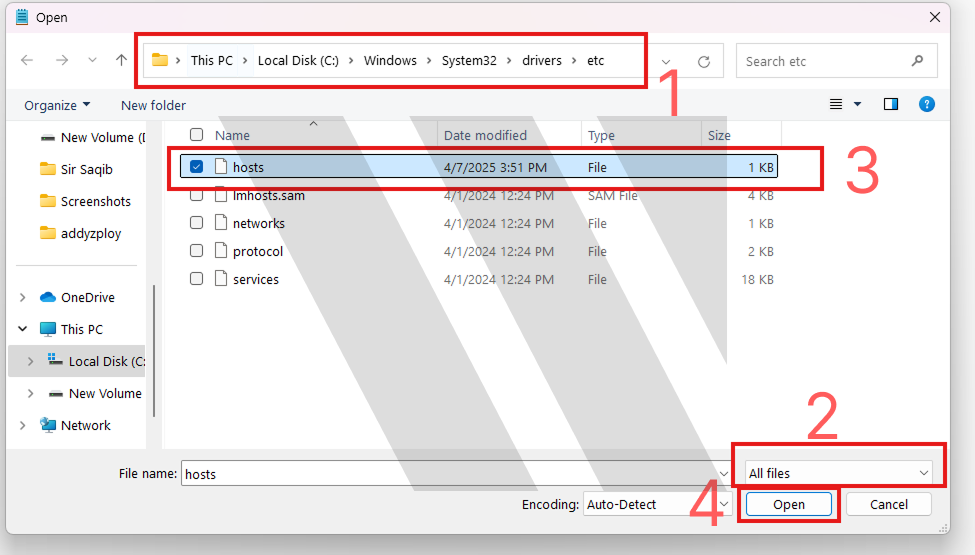Viewport: 975px width, 555px height.
Task: Click the Cancel button
Action: 889,504
